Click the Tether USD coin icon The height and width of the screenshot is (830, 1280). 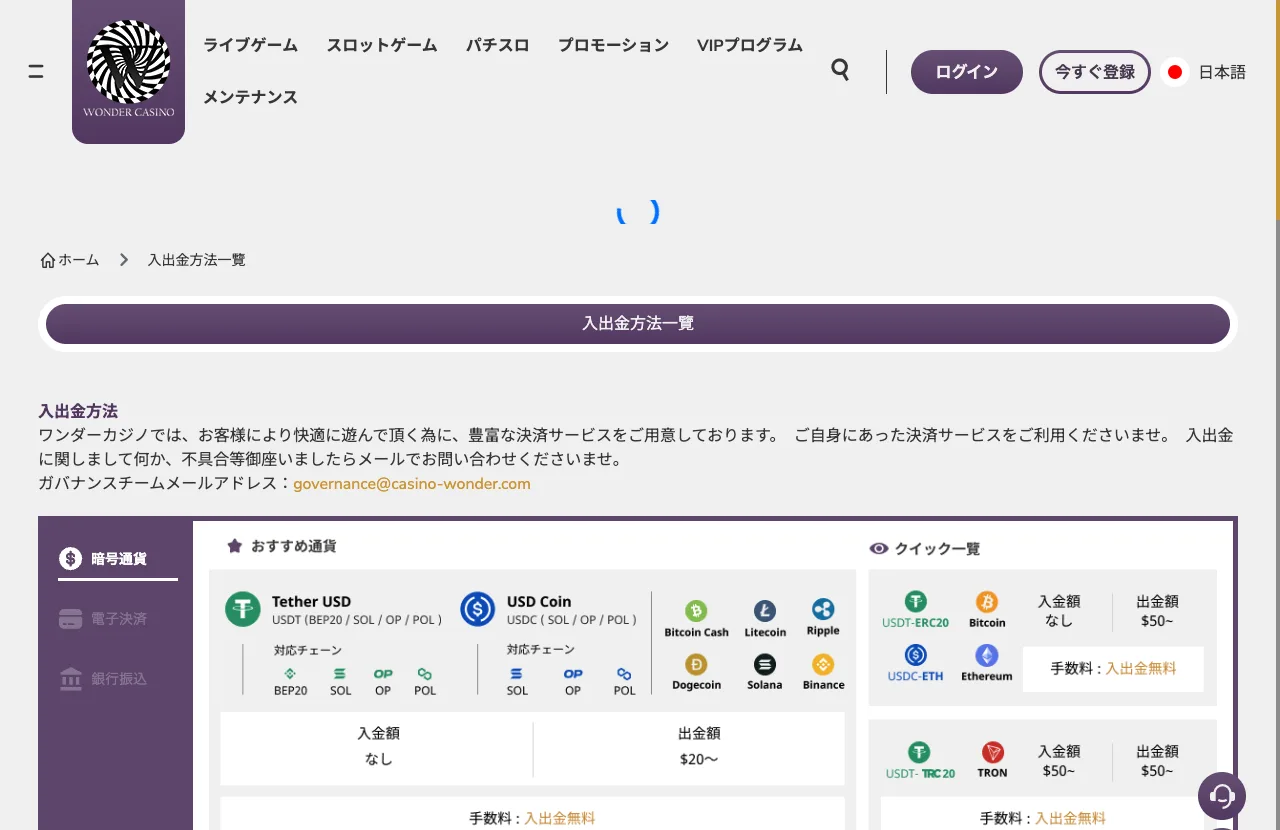[243, 609]
